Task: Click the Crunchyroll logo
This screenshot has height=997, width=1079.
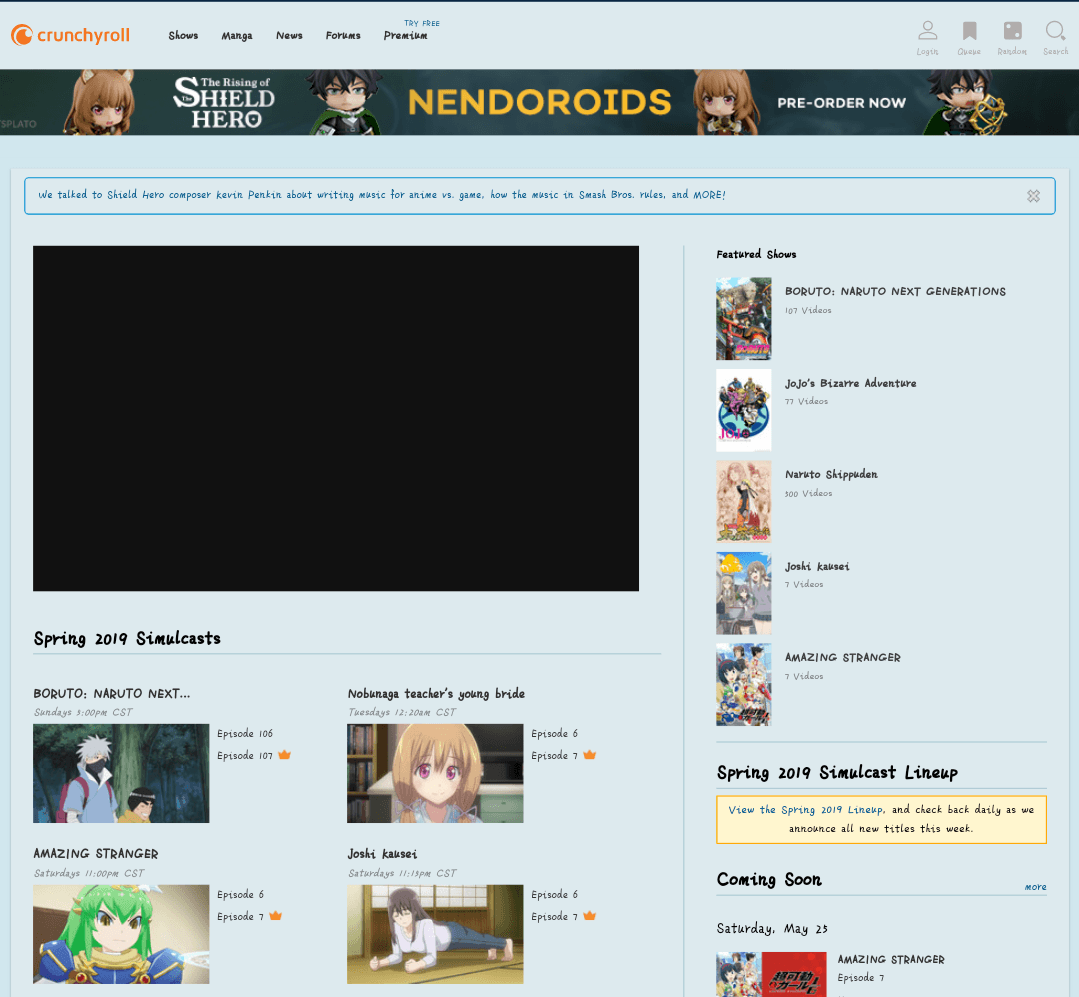Action: (x=70, y=35)
